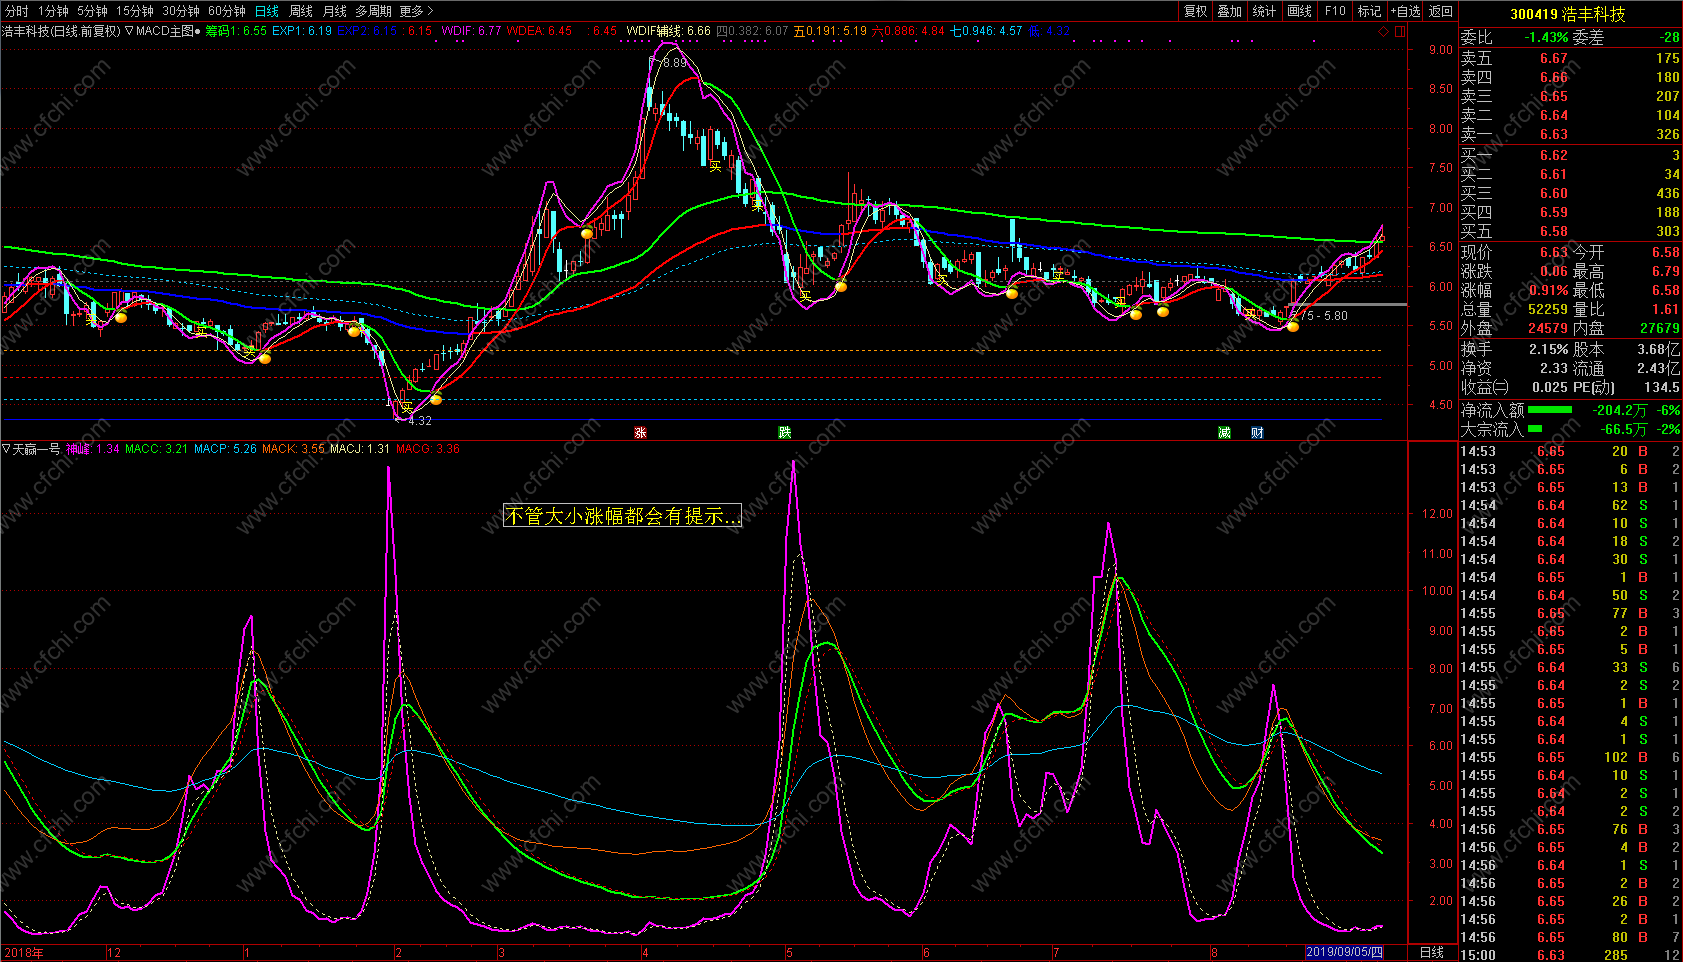Click the green 净流入额 bar
1683x962 pixels.
(x=1549, y=410)
